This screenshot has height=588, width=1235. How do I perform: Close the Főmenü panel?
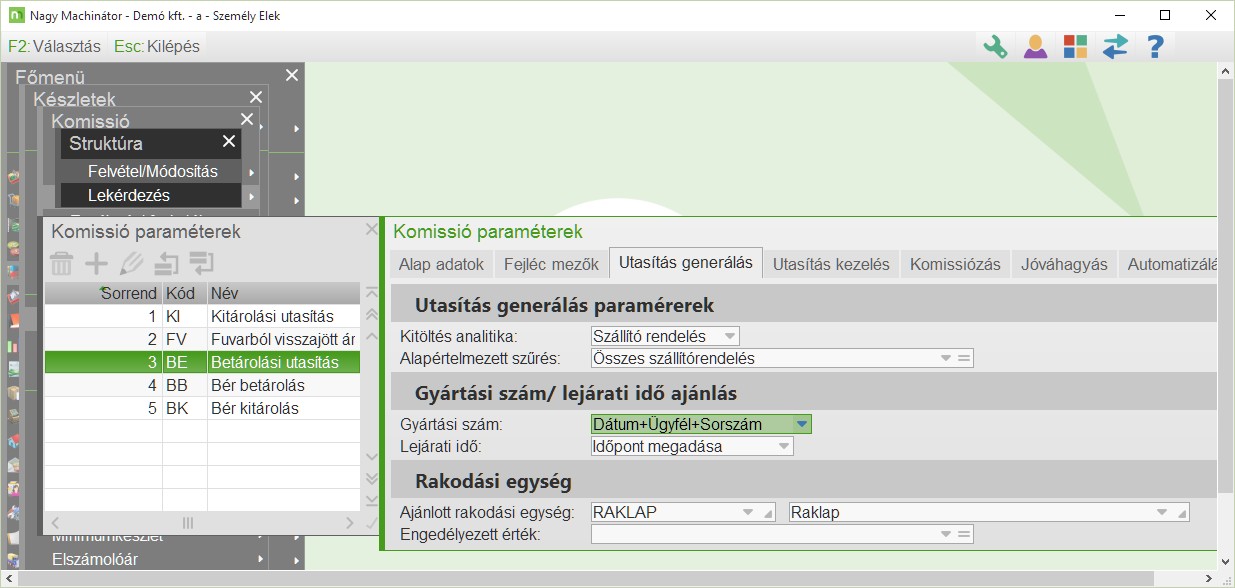291,76
